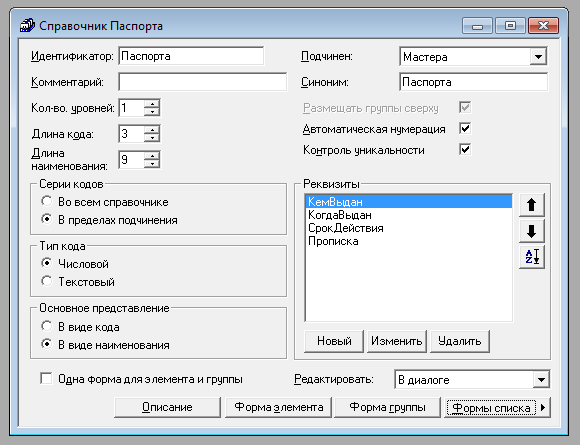Click the empty Комментарий field
Screen dimensions: 580x445
[203, 82]
